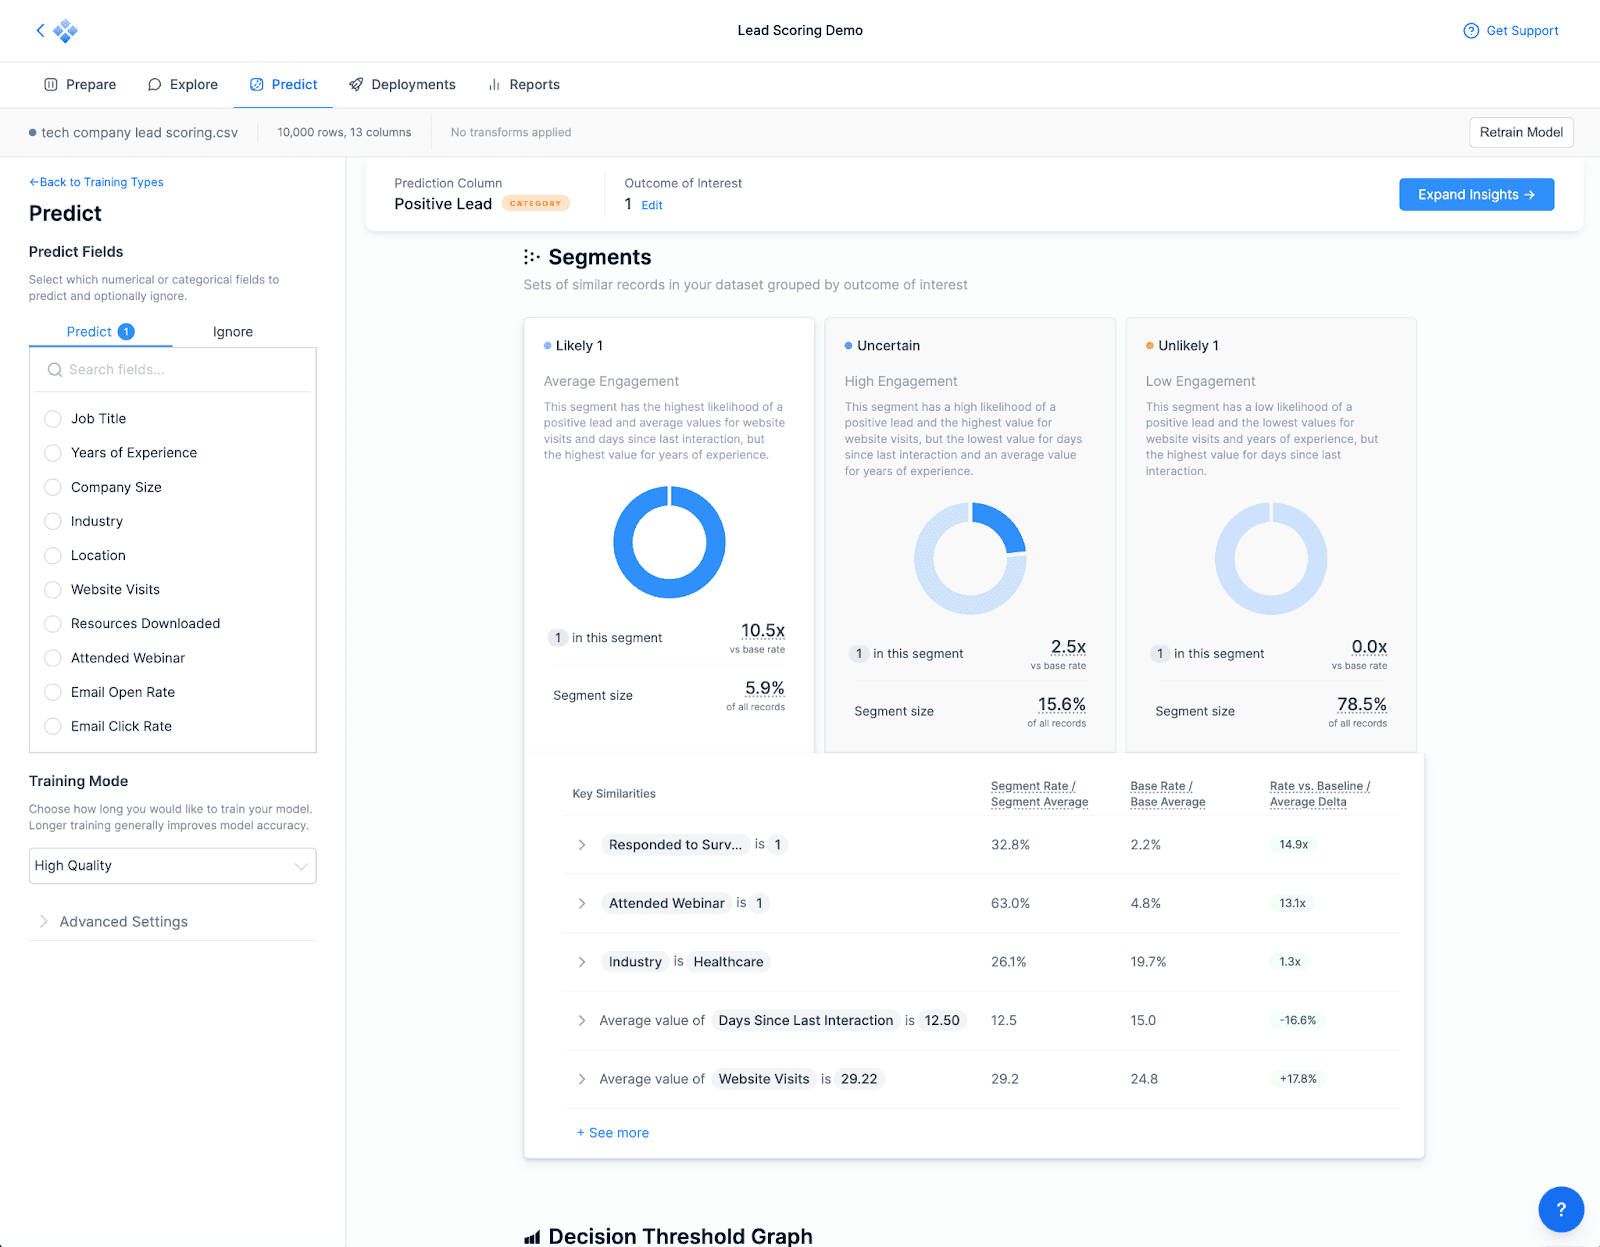1600x1247 pixels.
Task: Expand the Attended Webinar similarity row
Action: tap(582, 904)
